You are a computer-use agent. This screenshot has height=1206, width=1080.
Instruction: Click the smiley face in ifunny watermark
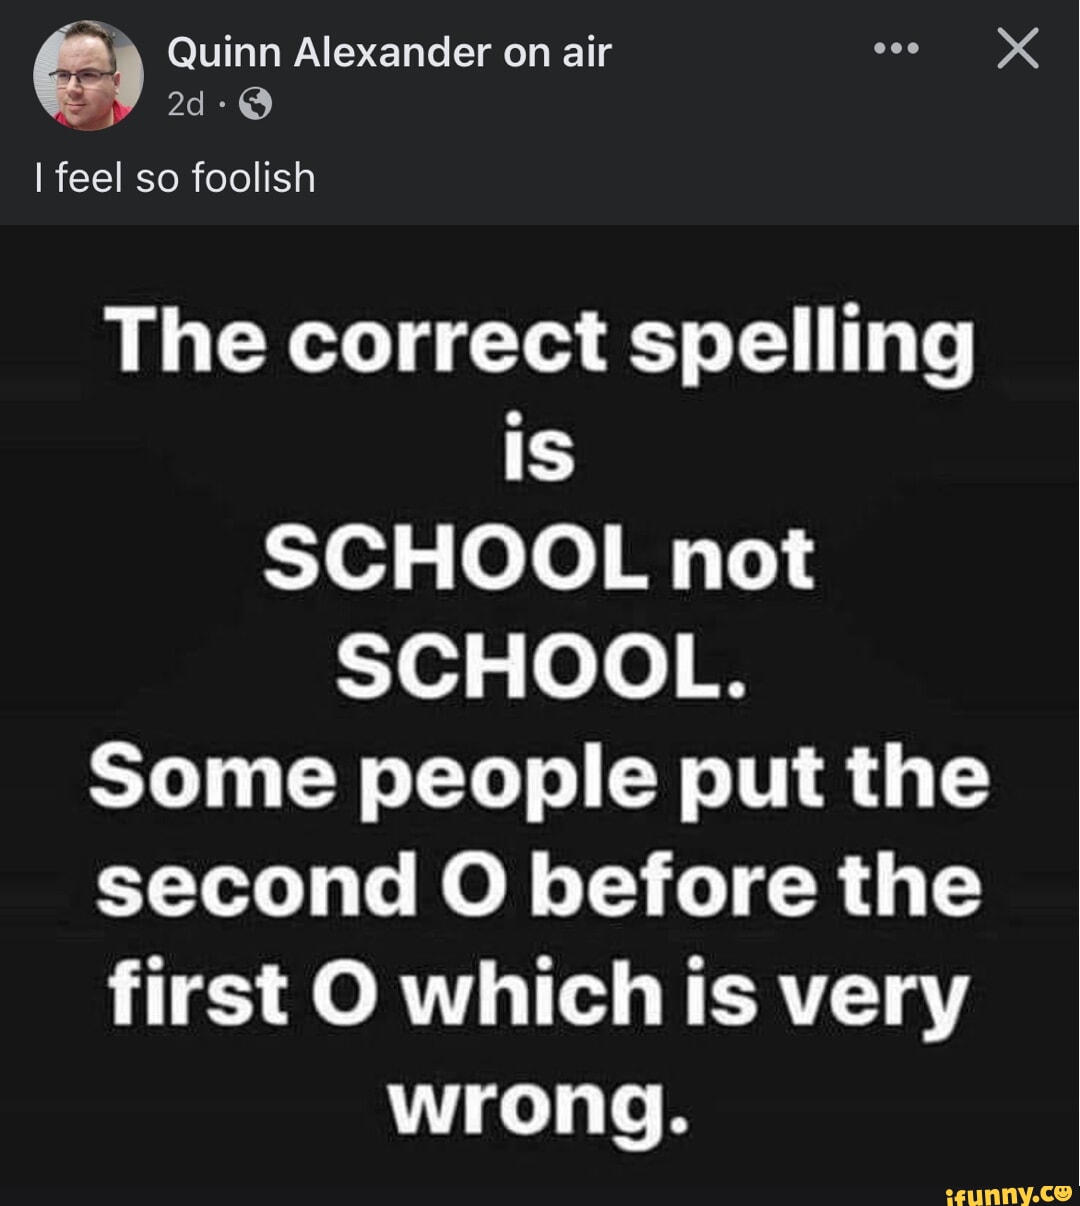[x=1061, y=1190]
